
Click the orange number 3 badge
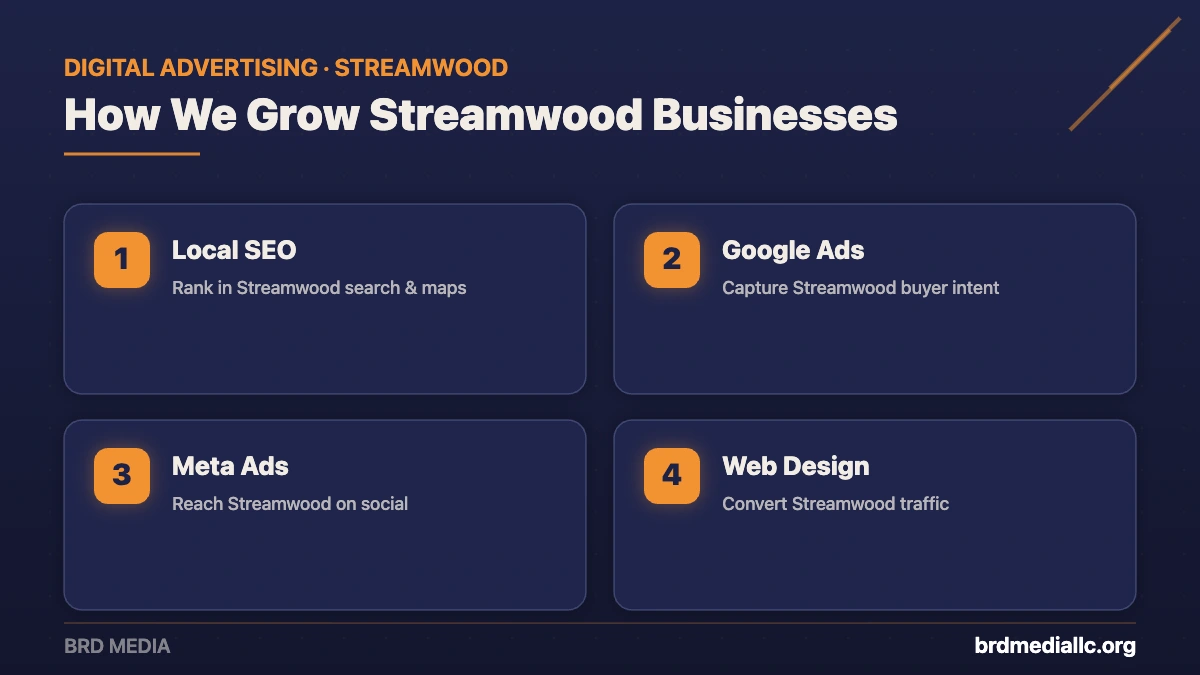(122, 476)
